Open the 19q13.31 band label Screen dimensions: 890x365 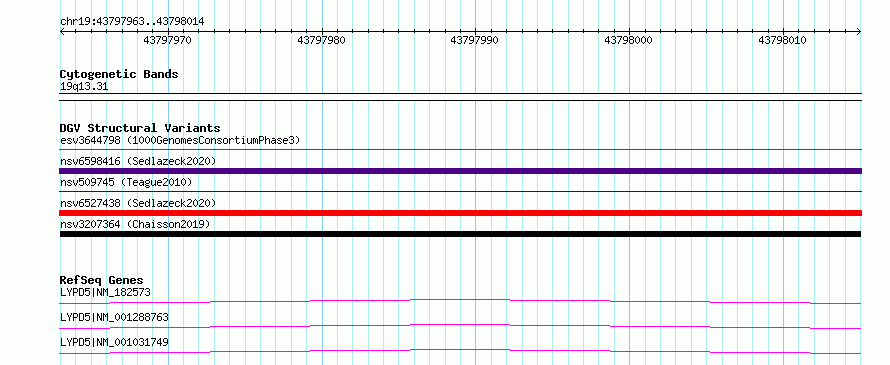84,87
